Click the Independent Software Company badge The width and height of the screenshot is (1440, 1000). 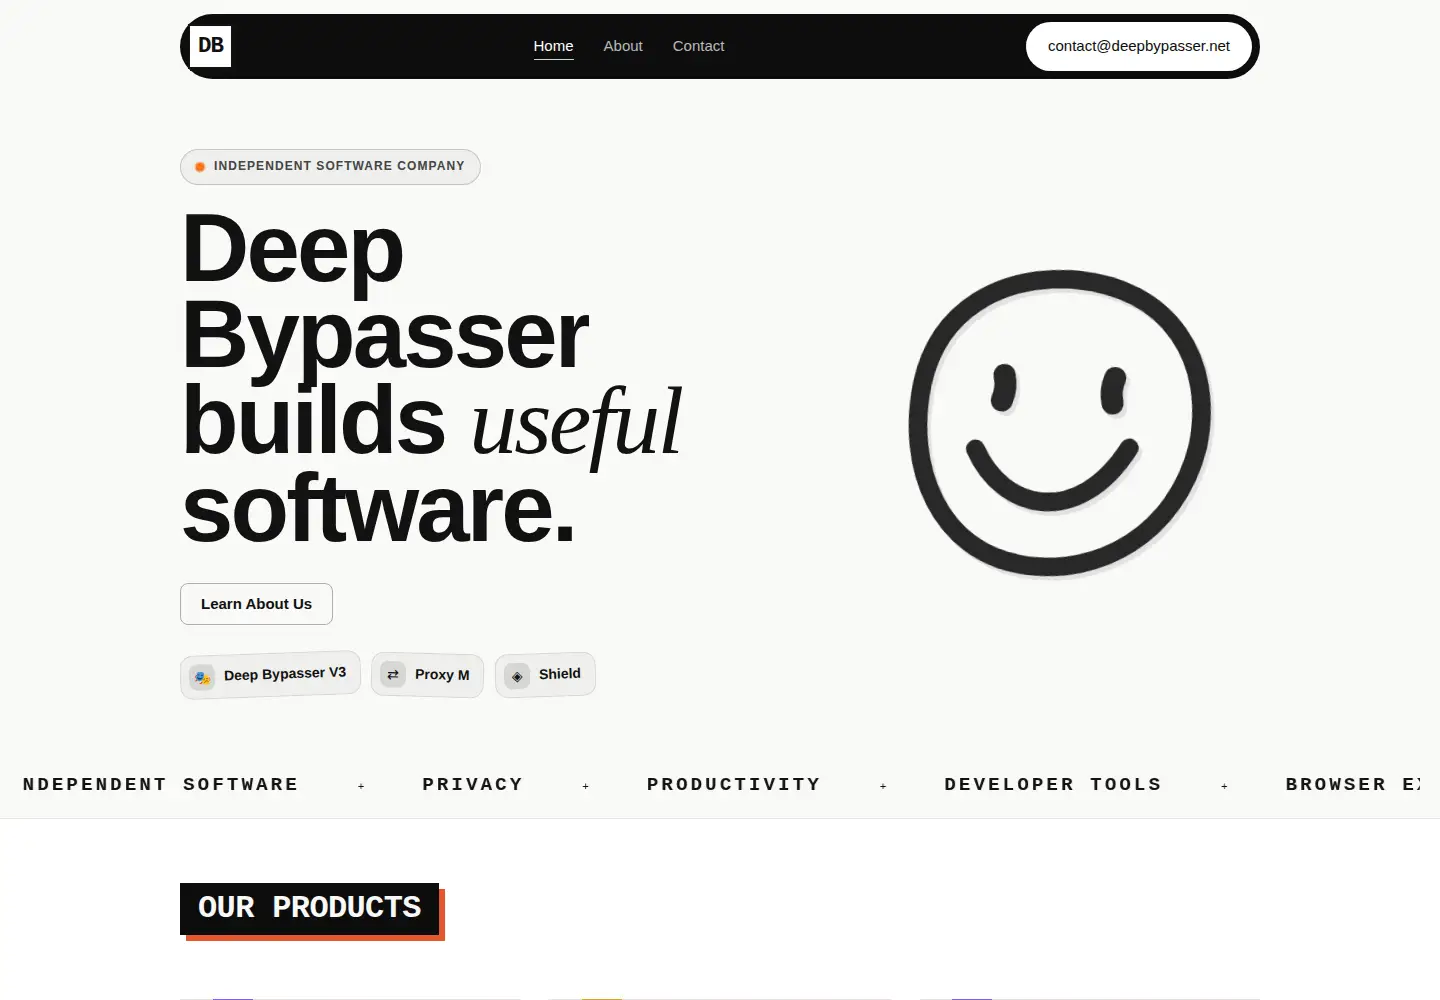point(330,167)
